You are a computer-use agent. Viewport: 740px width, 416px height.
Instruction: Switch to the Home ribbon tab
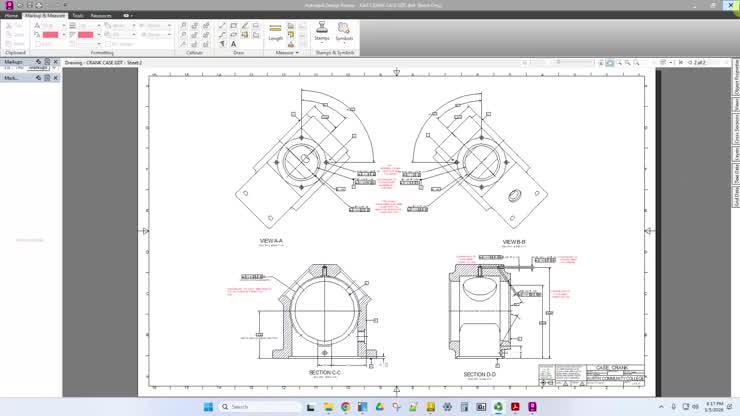[11, 16]
